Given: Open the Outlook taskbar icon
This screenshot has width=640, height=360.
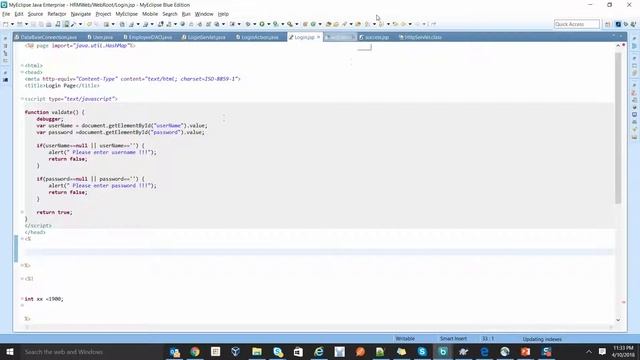Looking at the screenshot, I should pyautogui.click(x=175, y=352).
